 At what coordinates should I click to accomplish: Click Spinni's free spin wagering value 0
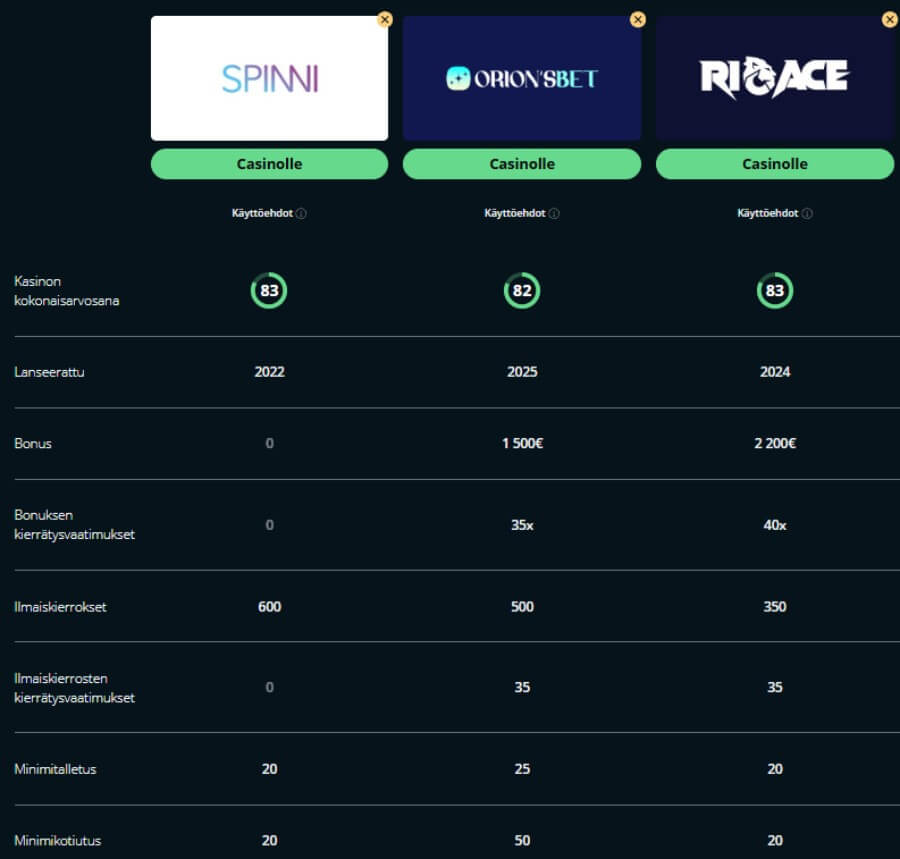pos(269,687)
